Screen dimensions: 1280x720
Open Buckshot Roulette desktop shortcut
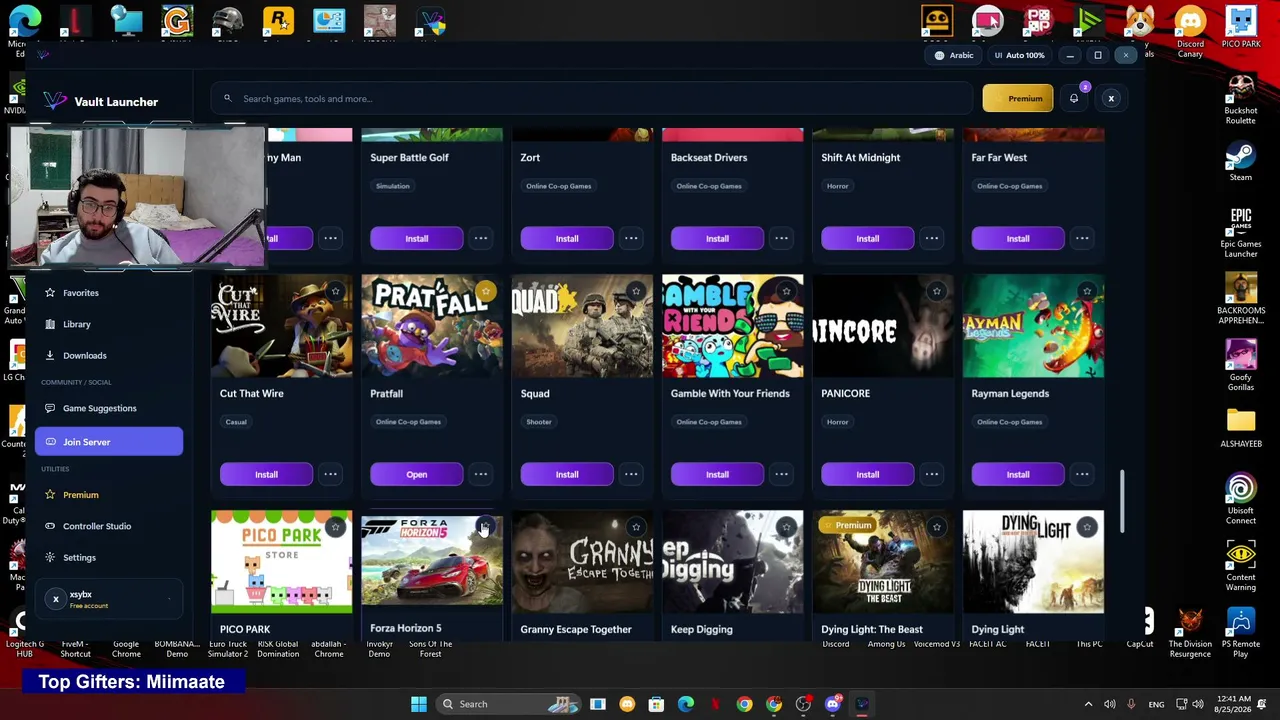click(x=1240, y=98)
